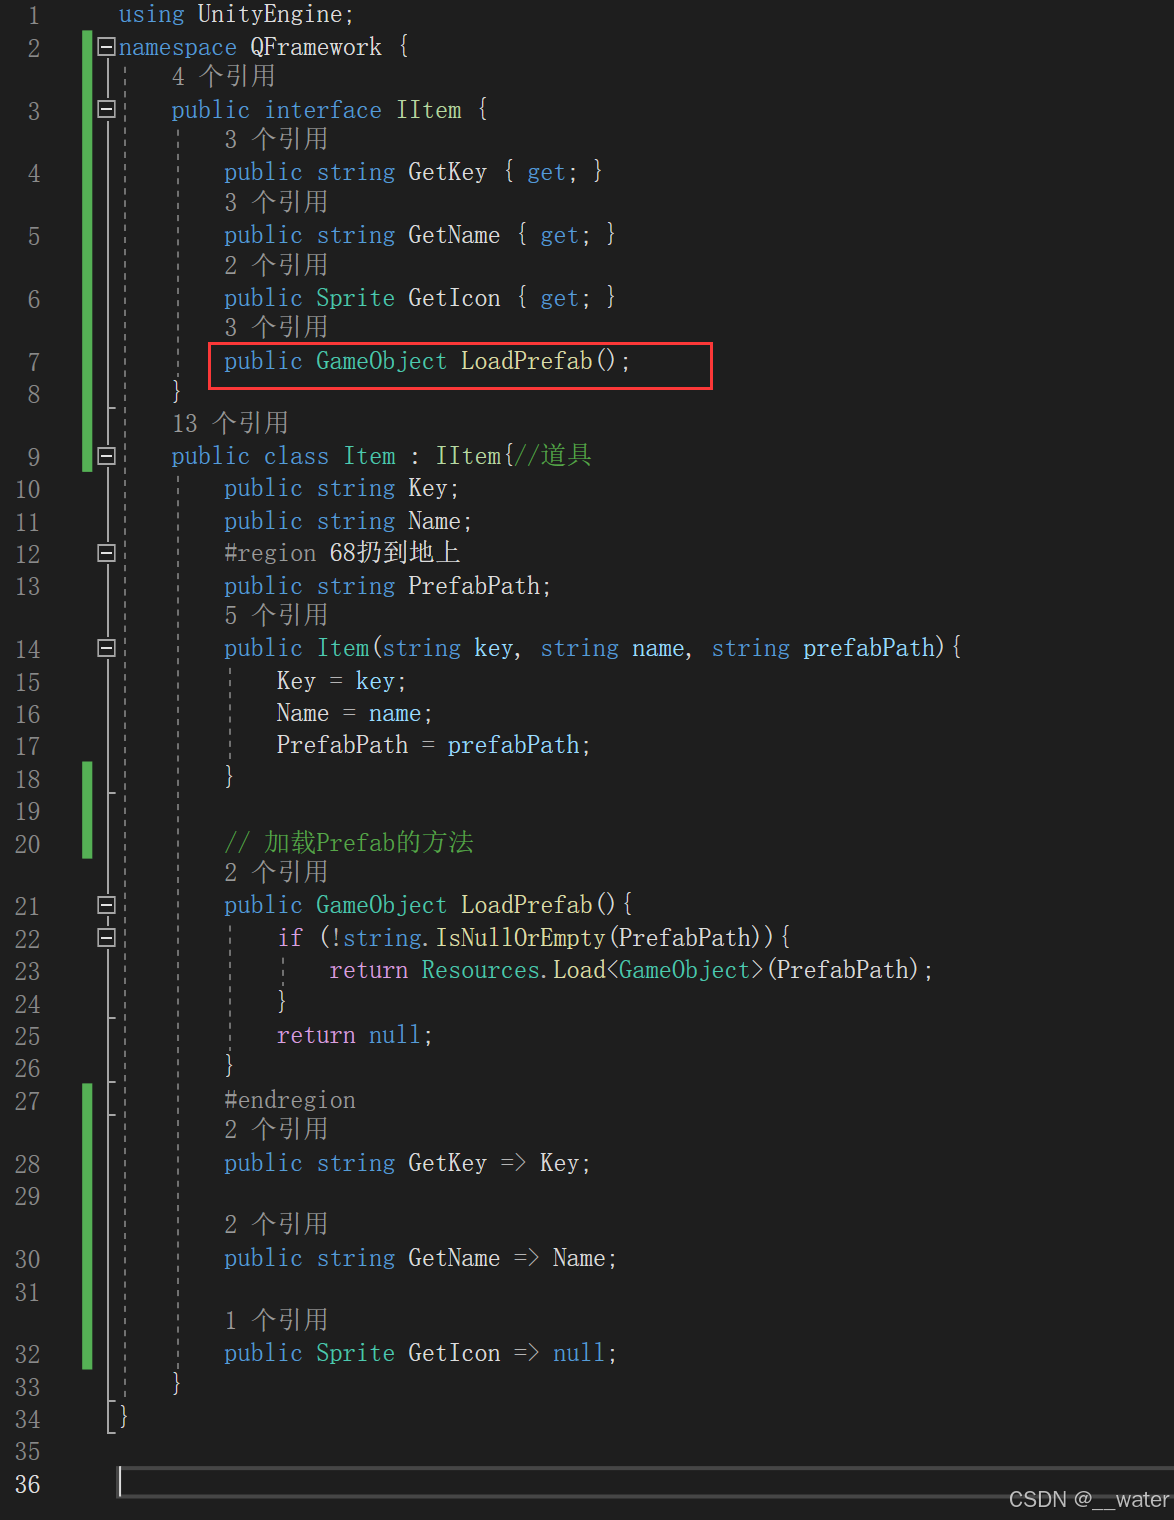The width and height of the screenshot is (1174, 1520).
Task: Click the '// 加载Prefab的方法' comment
Action: coord(348,842)
